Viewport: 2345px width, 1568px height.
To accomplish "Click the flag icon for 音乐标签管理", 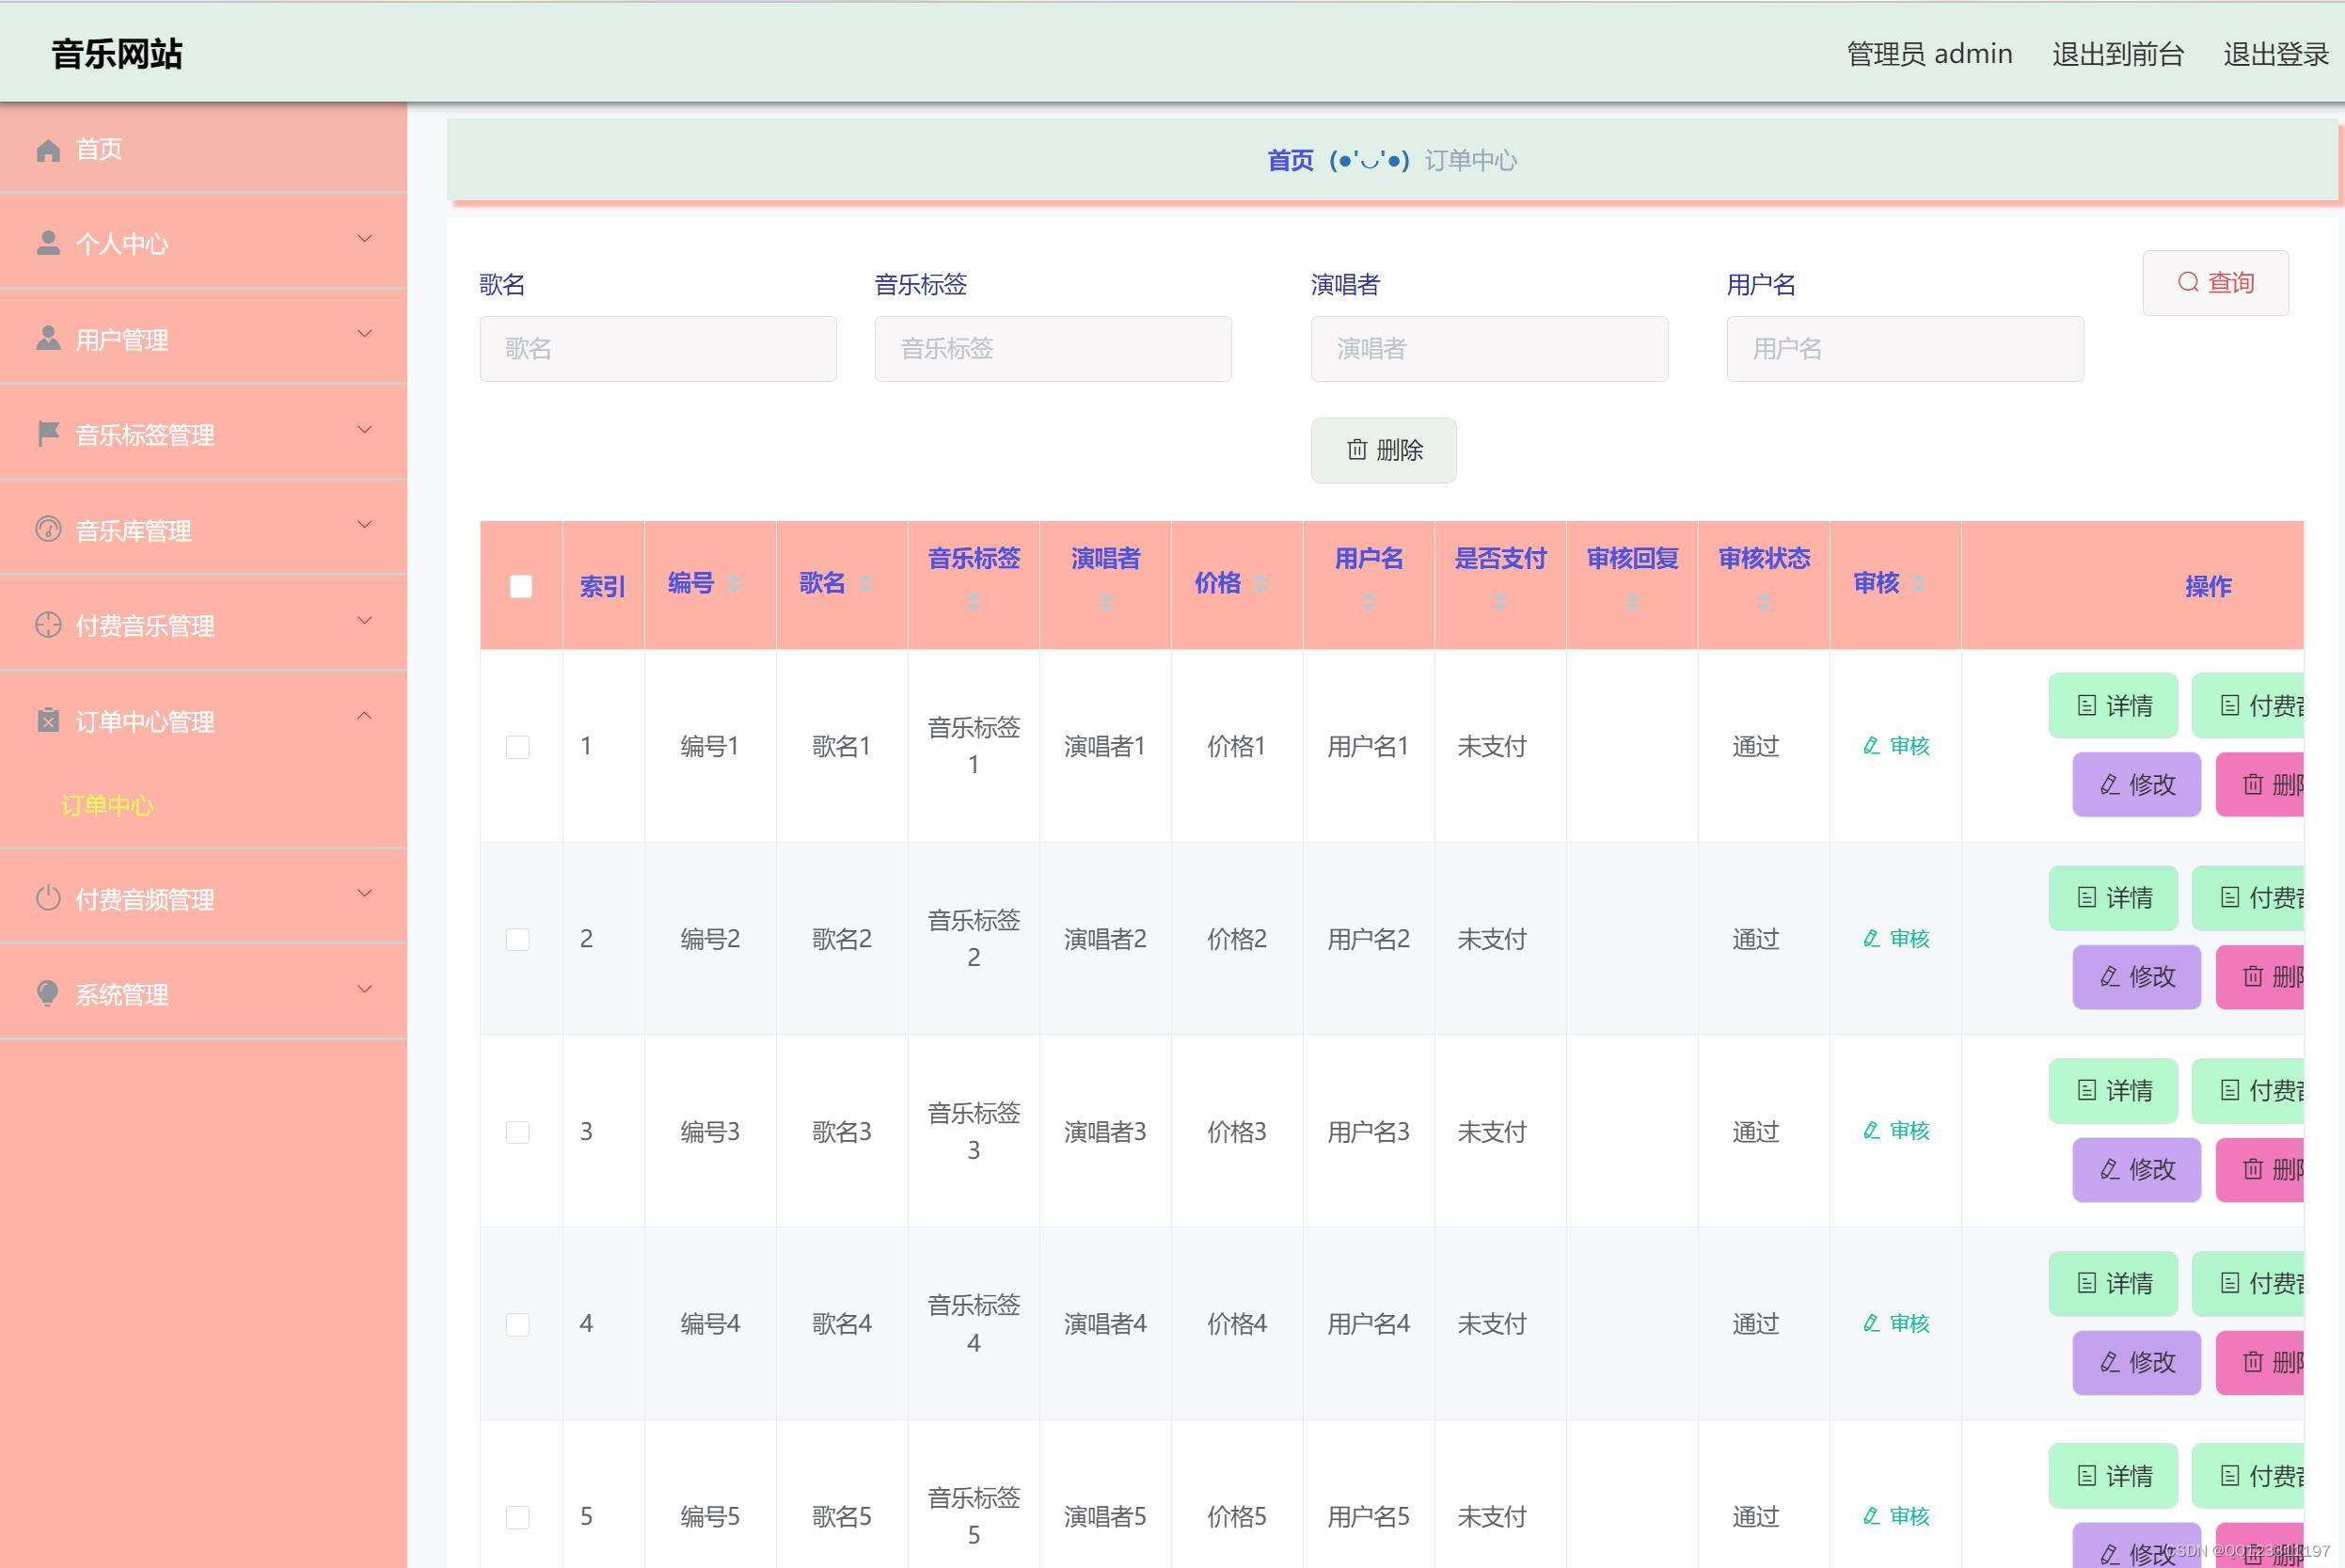I will [48, 434].
